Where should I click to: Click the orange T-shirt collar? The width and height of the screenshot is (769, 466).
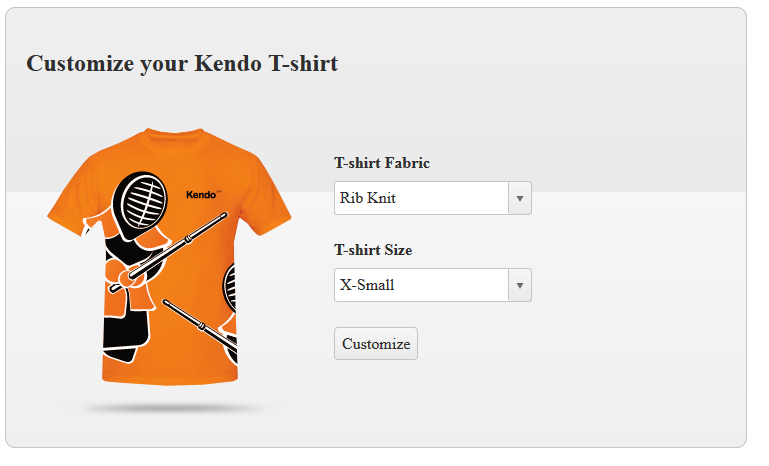[174, 136]
